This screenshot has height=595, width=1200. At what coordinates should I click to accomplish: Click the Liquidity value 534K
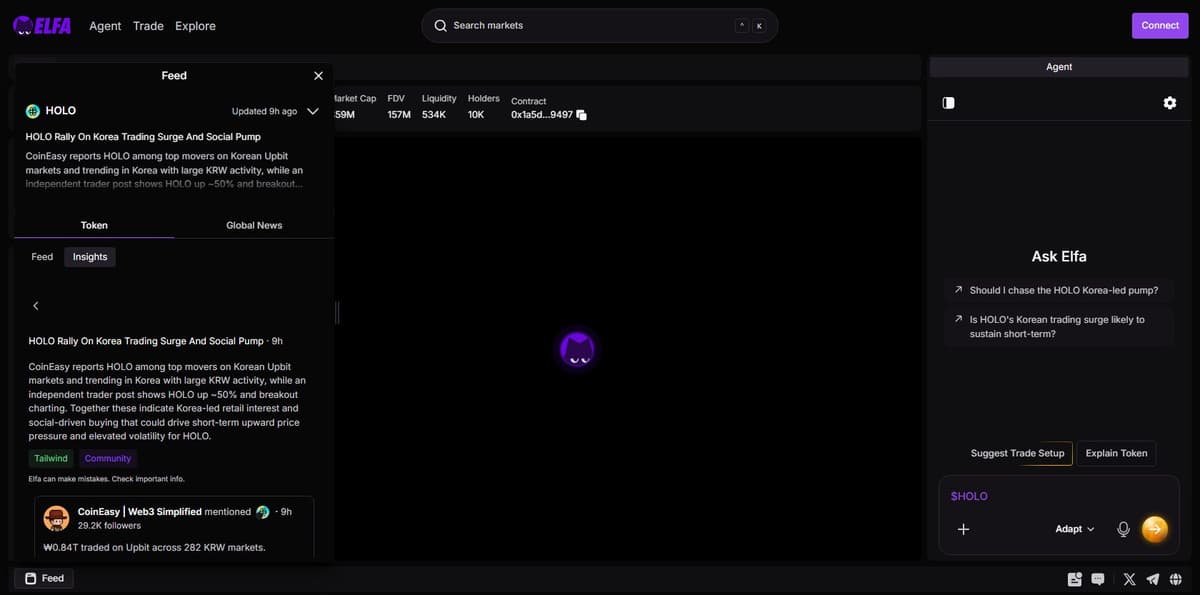tap(434, 115)
